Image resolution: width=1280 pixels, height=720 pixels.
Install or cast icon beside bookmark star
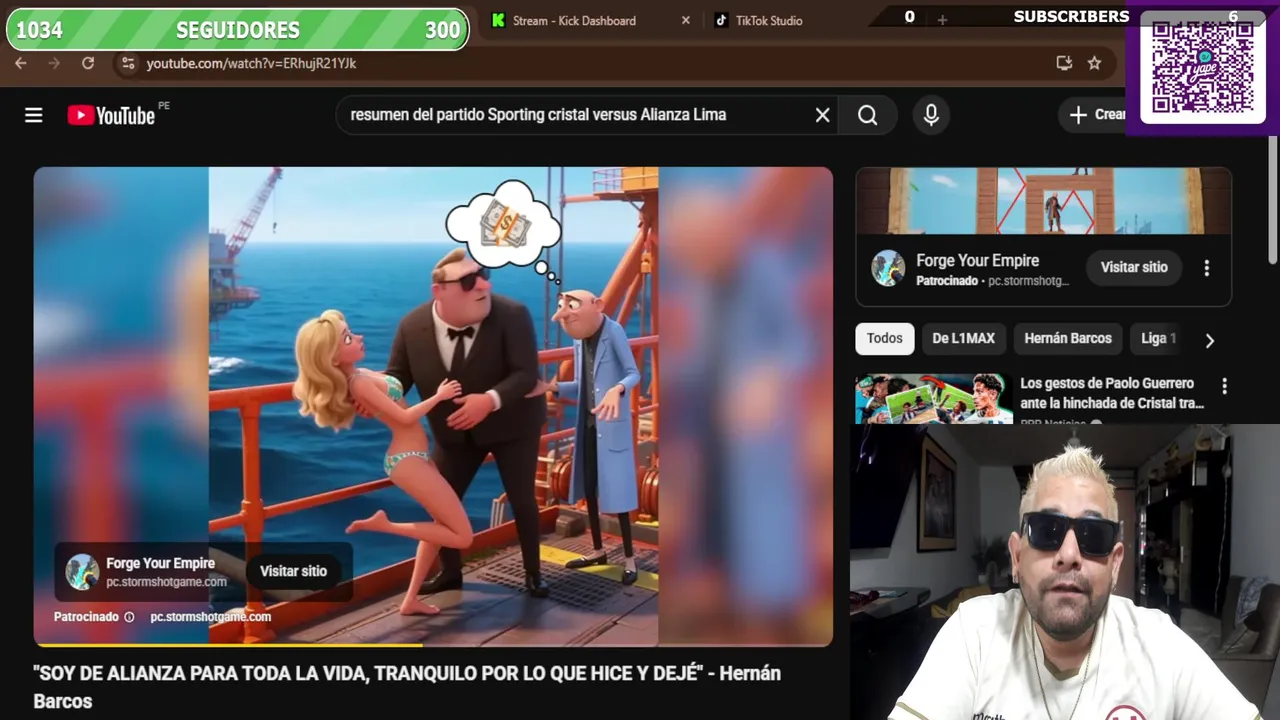point(1064,63)
